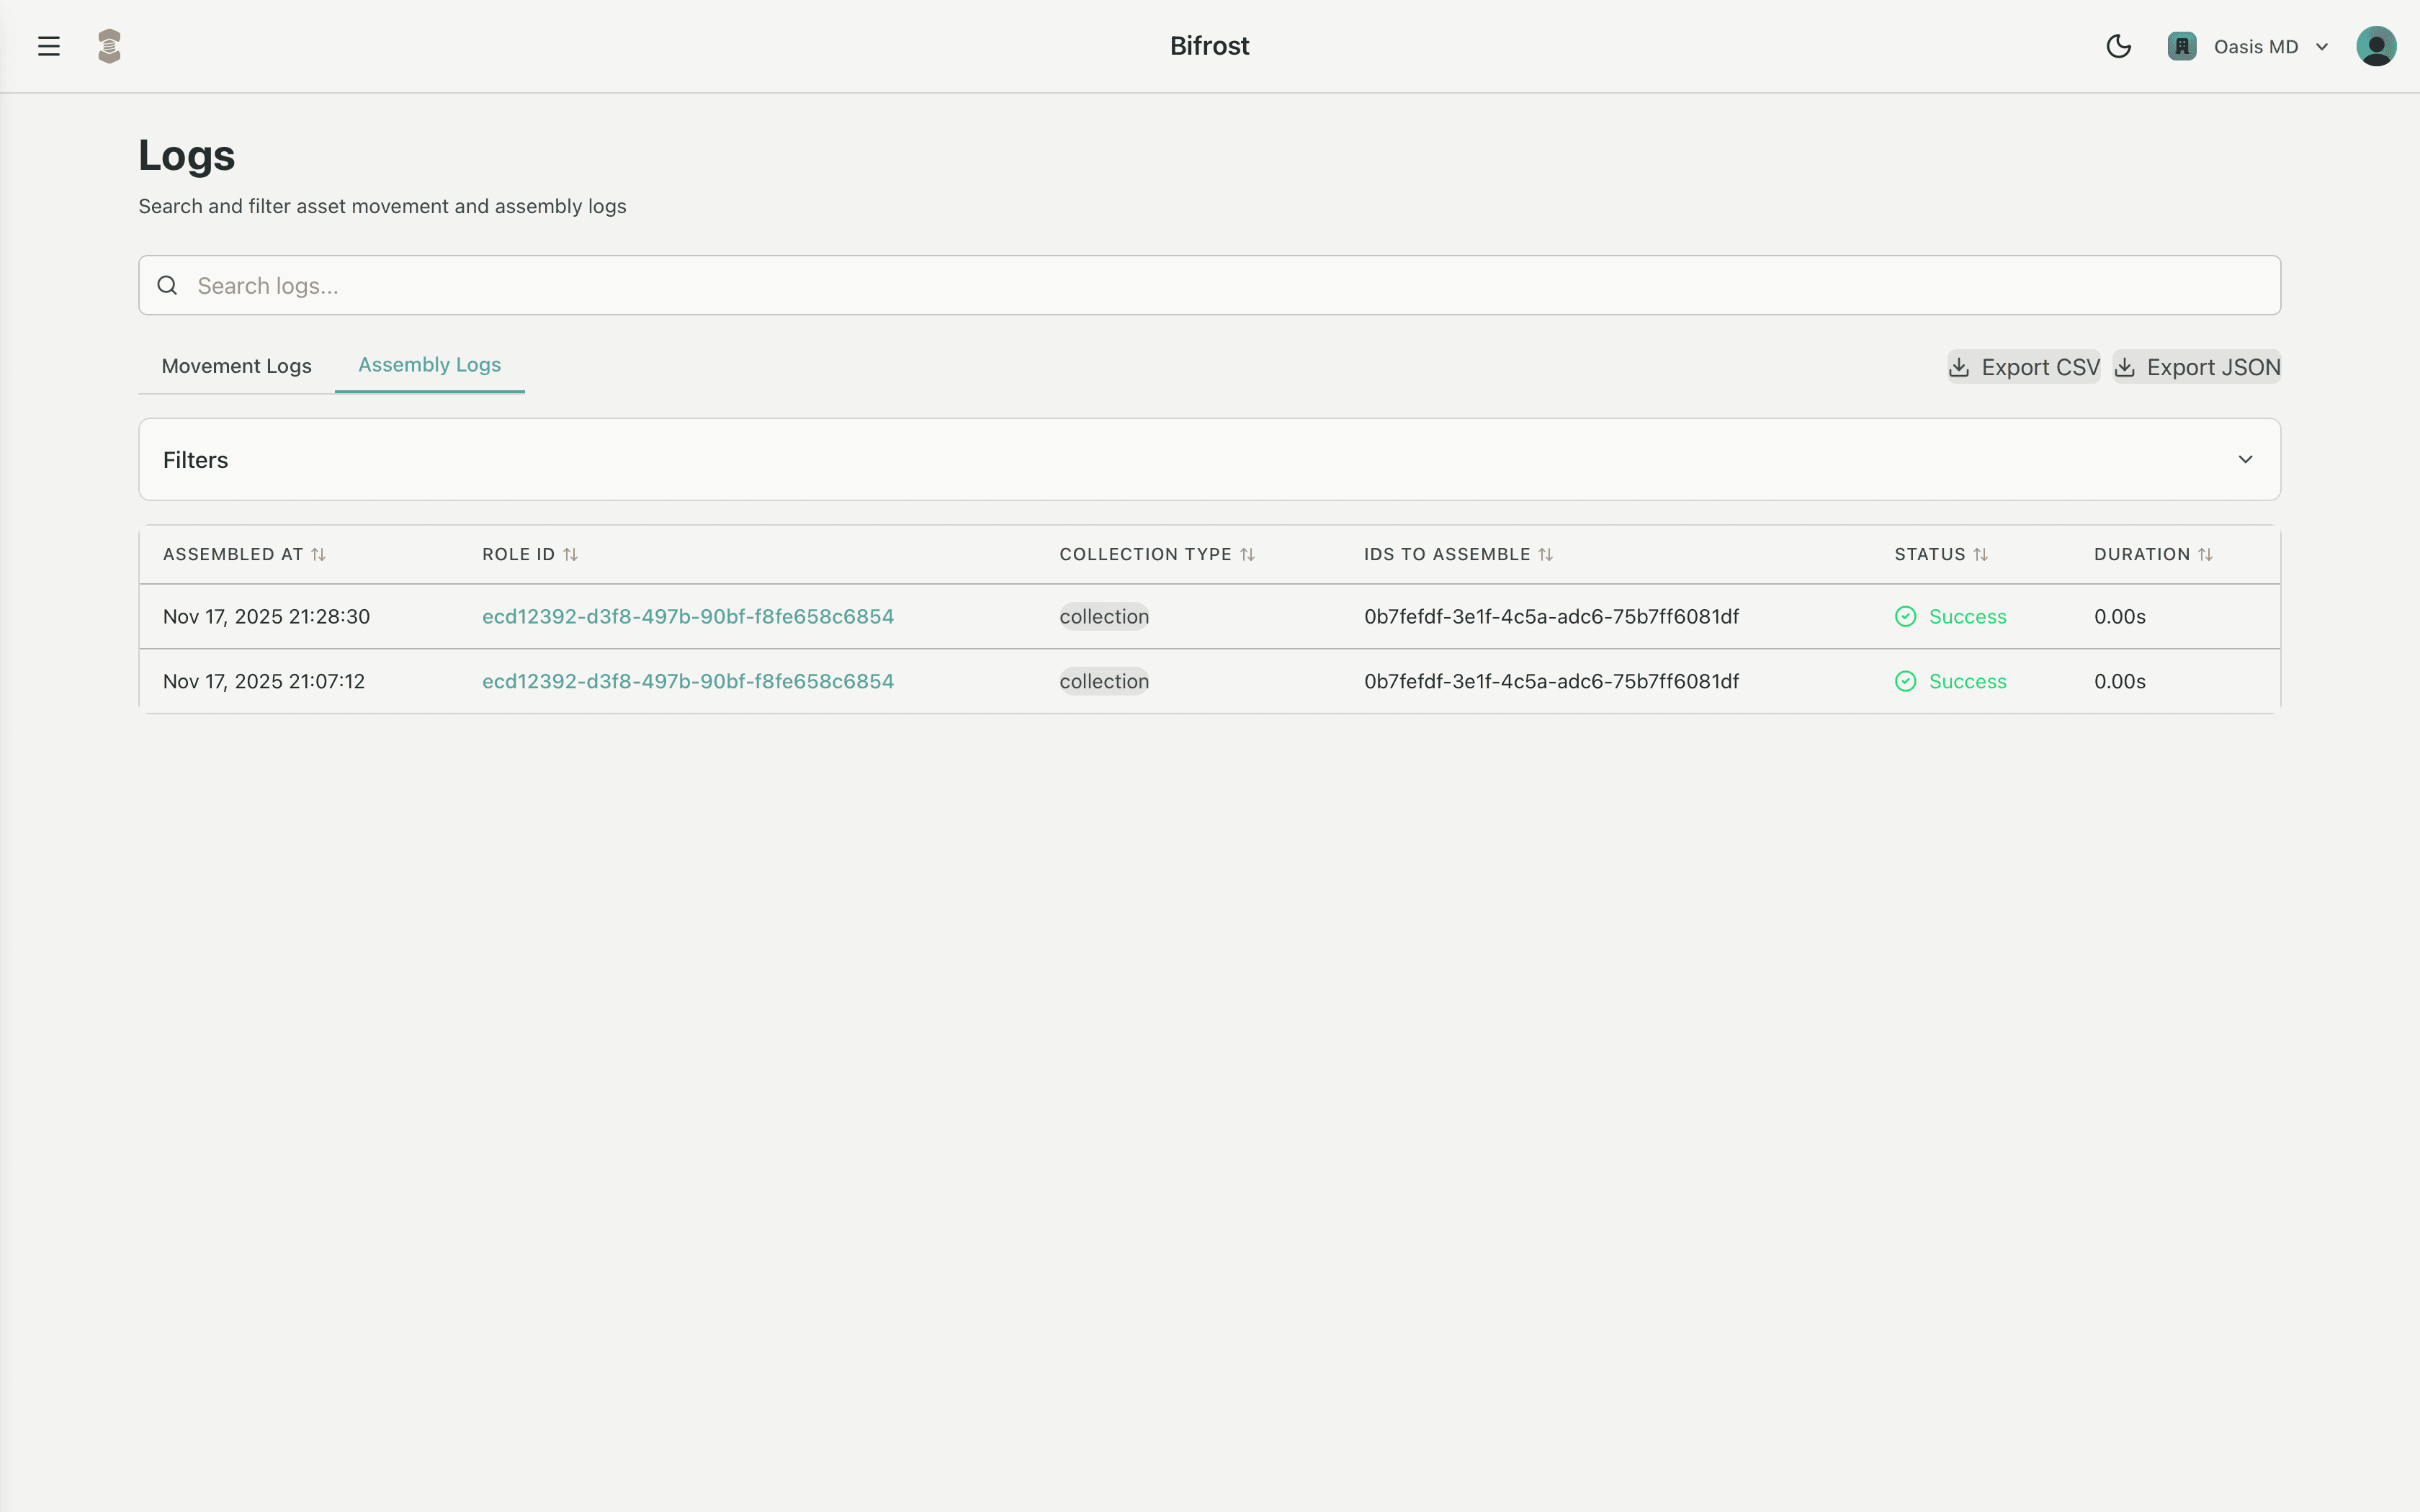Open the user profile avatar
Screen dimensions: 2420x1512
click(2376, 45)
